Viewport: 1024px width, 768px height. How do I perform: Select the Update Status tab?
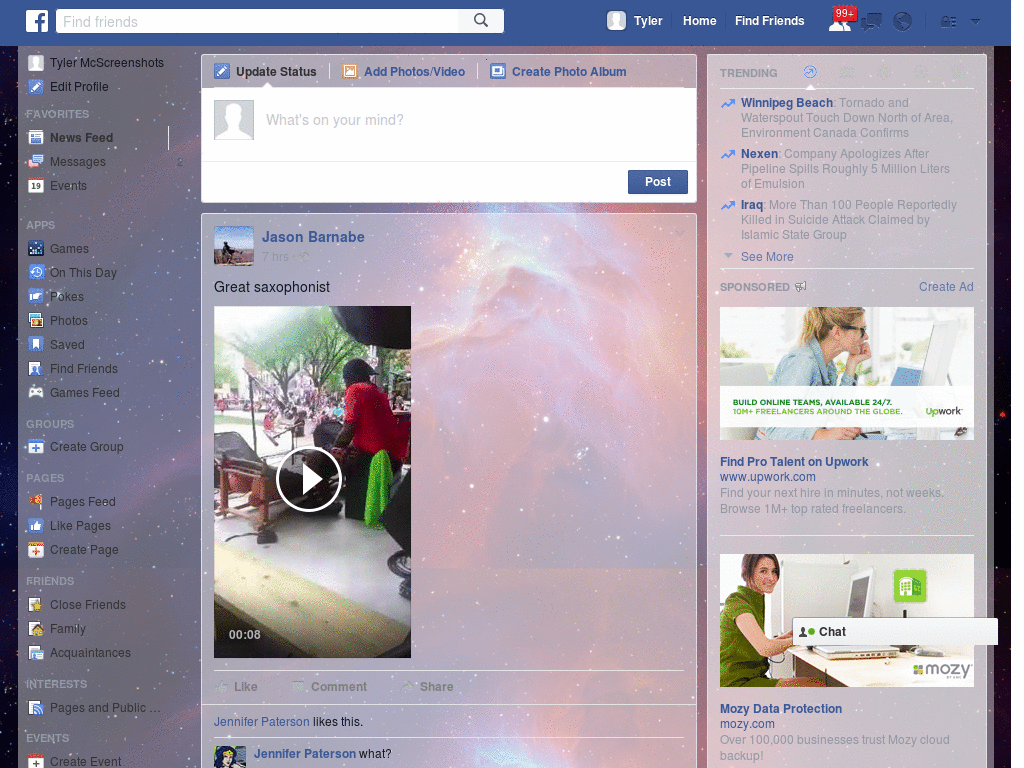click(266, 72)
